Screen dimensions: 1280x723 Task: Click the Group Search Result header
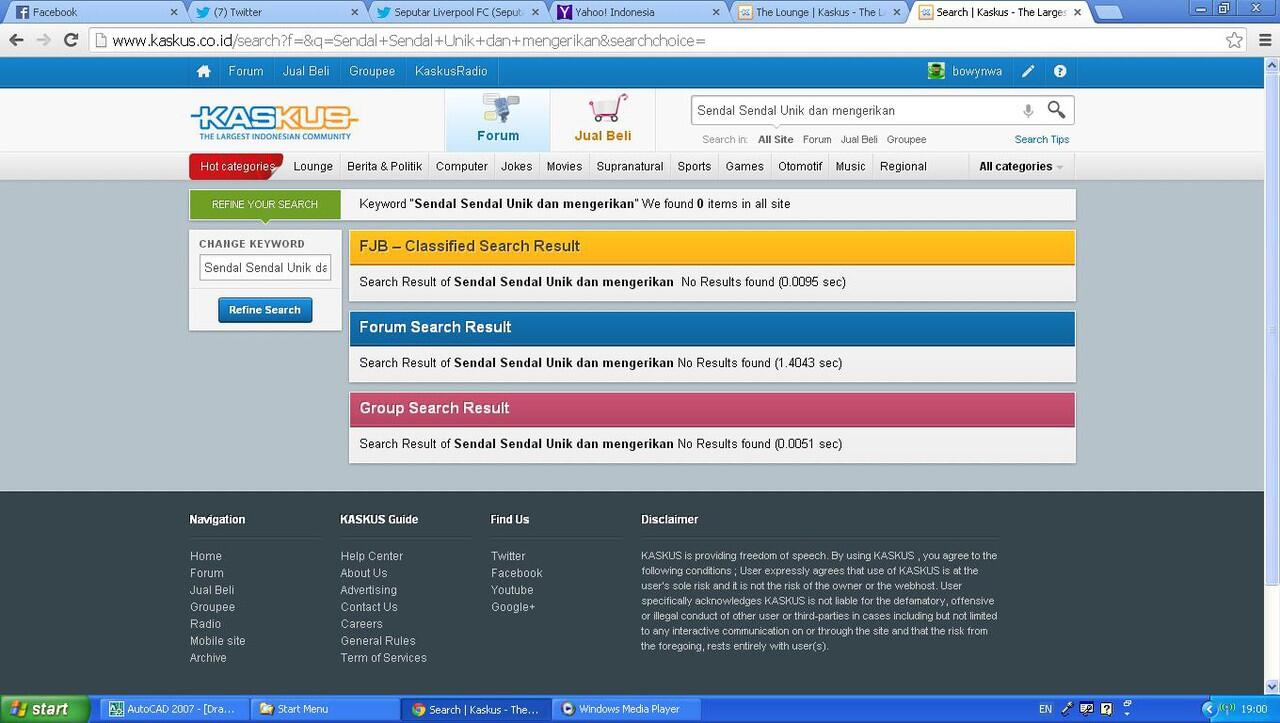coord(712,409)
